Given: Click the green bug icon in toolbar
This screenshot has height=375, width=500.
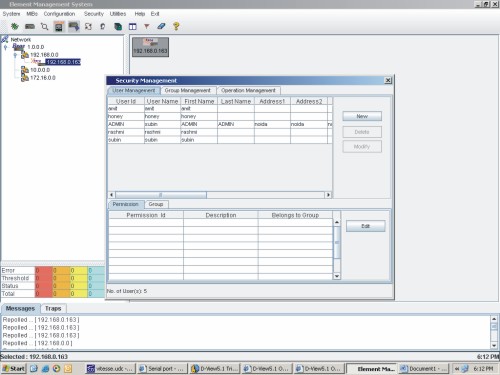Looking at the screenshot, I should [14, 26].
